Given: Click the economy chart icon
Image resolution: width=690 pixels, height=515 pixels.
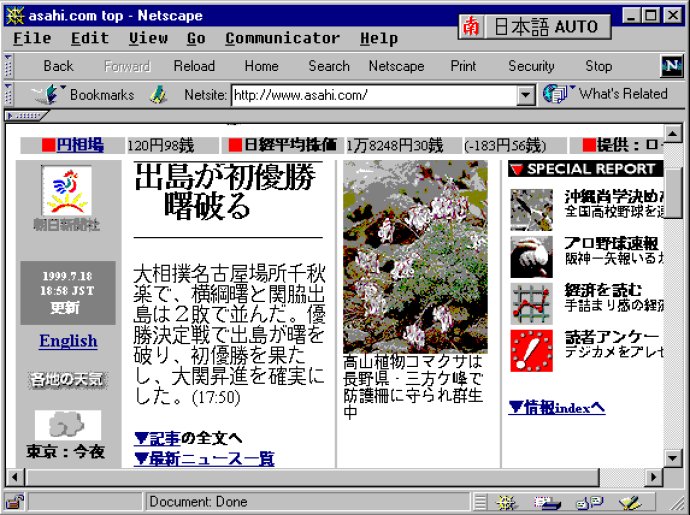Looking at the screenshot, I should coord(531,304).
